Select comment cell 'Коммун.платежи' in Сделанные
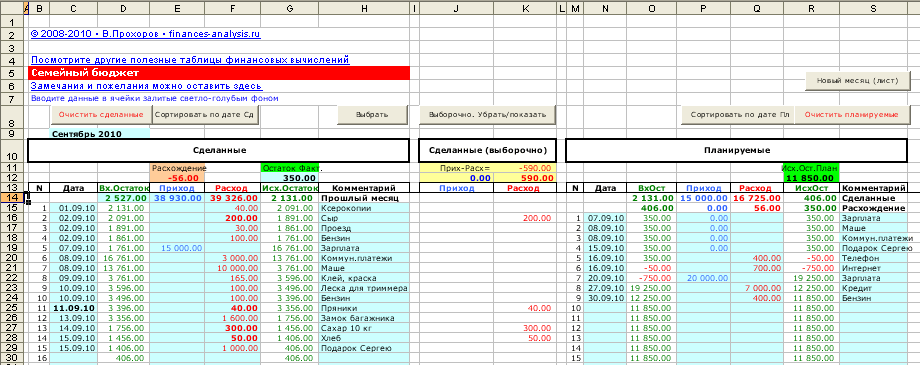This screenshot has height=365, width=920. tap(364, 258)
